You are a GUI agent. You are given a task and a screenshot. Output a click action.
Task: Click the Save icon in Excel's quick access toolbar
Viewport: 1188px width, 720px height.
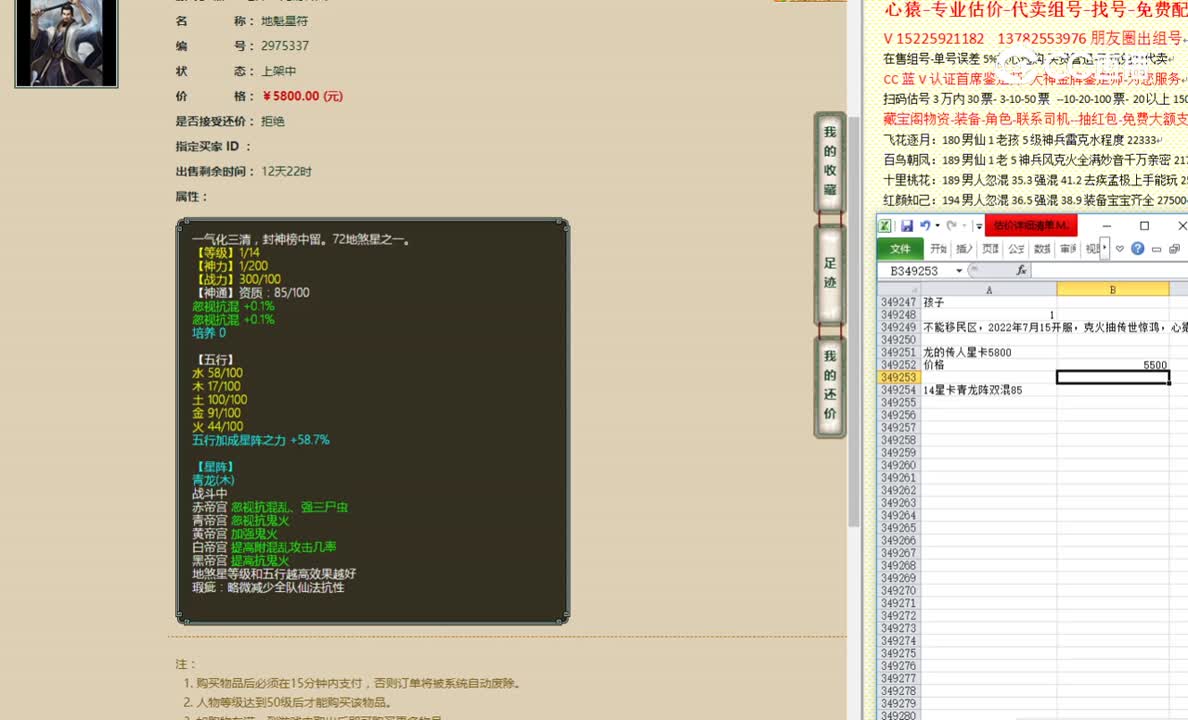pyautogui.click(x=906, y=226)
